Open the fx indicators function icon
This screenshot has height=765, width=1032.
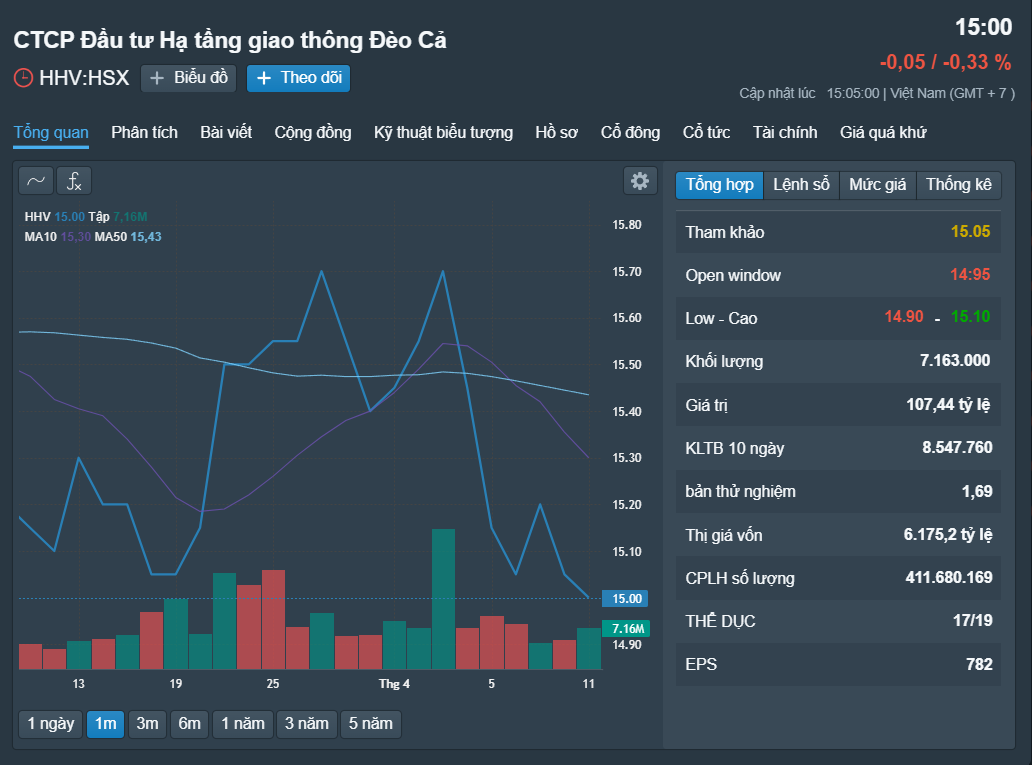(x=74, y=180)
